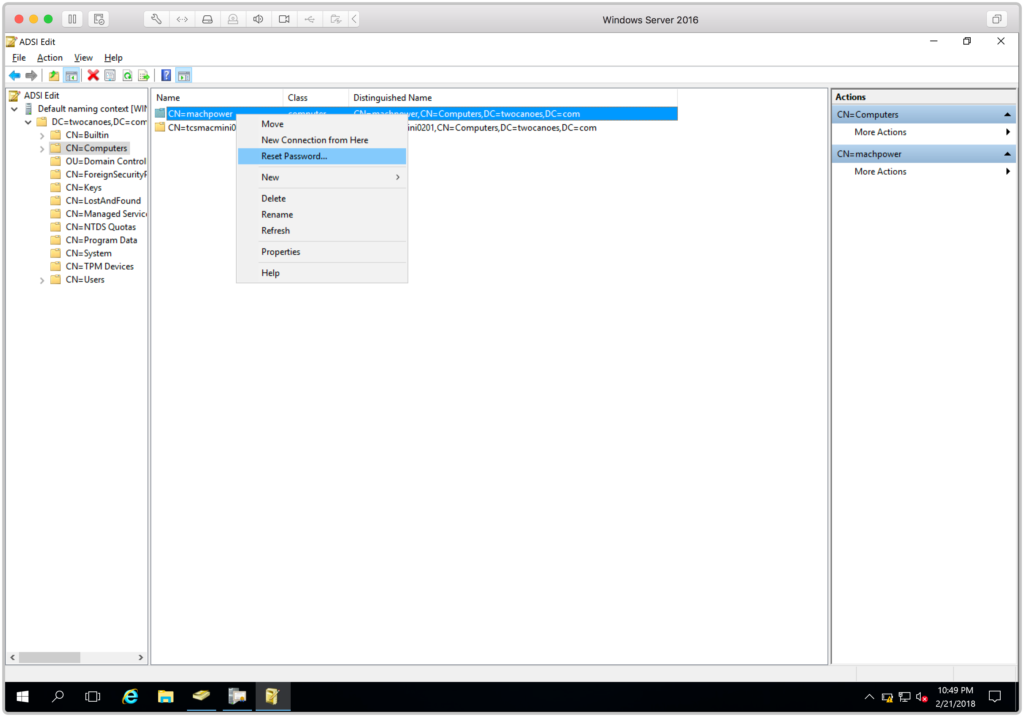Choose Reset Password... in context menu

(x=322, y=156)
